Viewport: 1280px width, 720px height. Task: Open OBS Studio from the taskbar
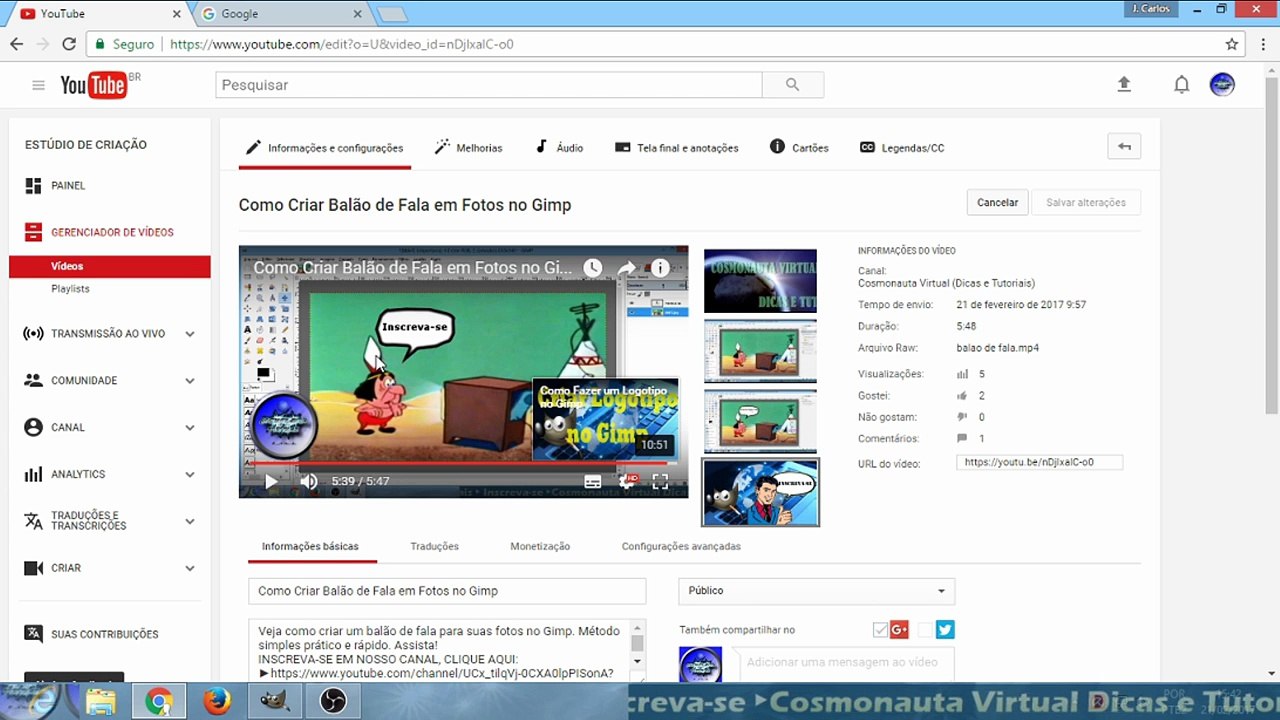pyautogui.click(x=332, y=702)
